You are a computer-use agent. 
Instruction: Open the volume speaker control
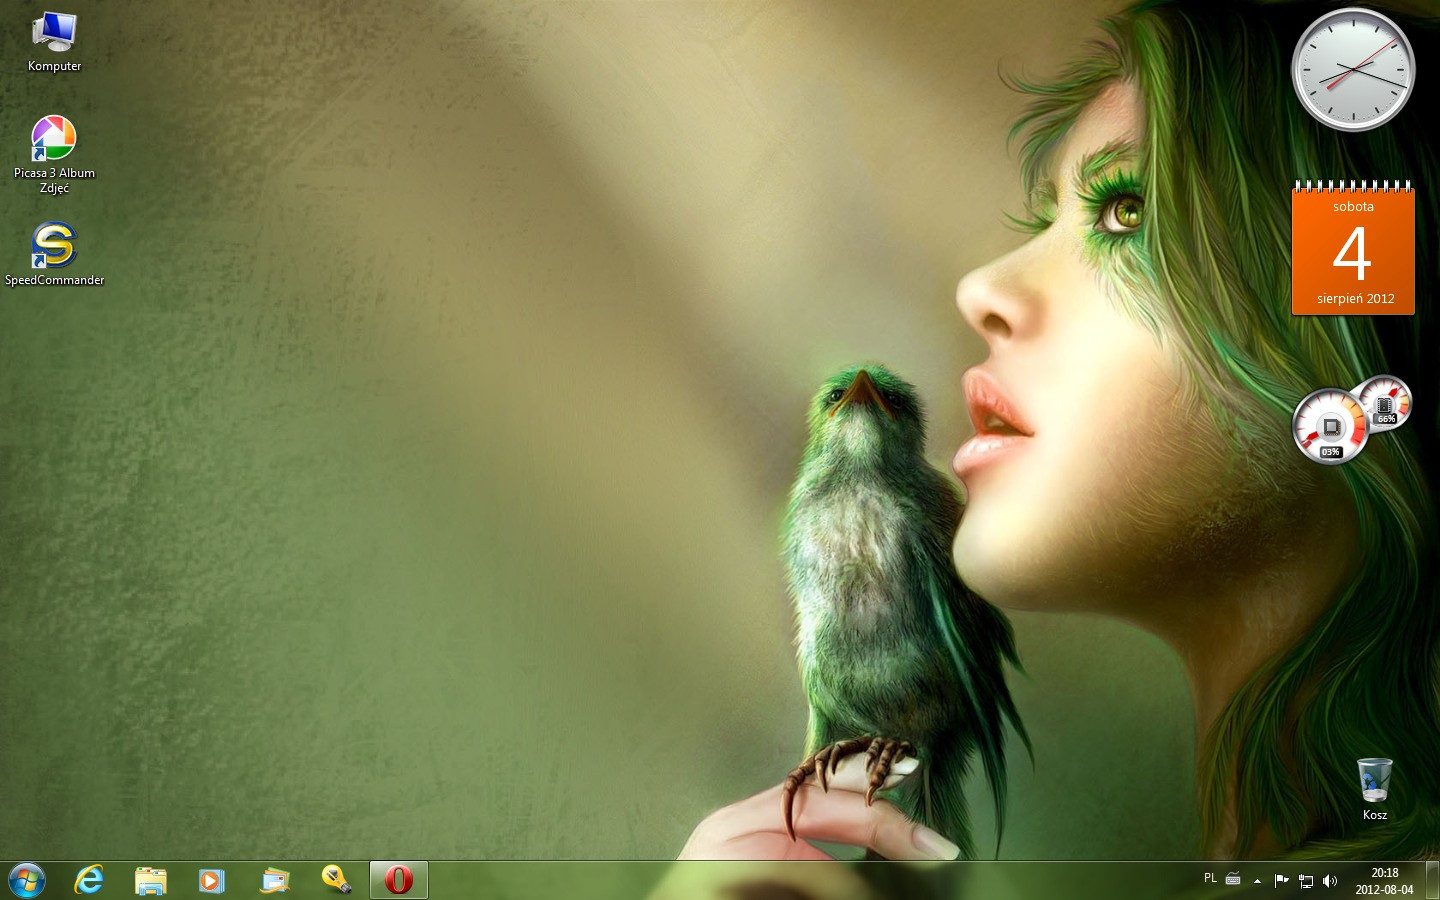(1330, 881)
